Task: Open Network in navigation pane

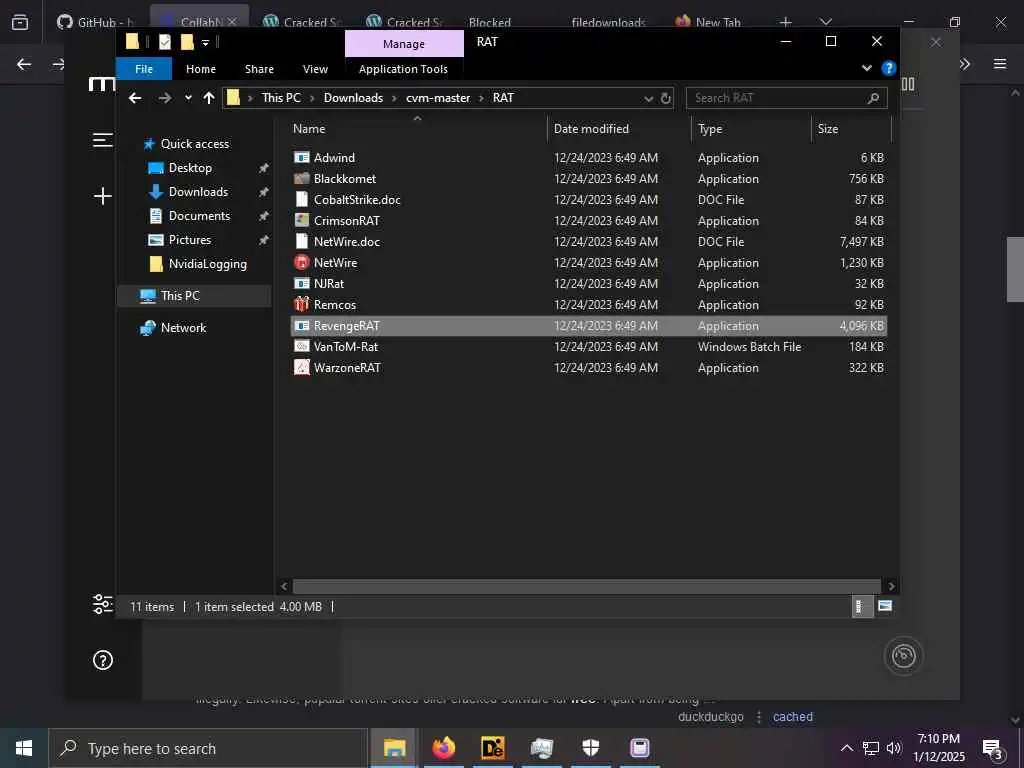Action: 183,328
